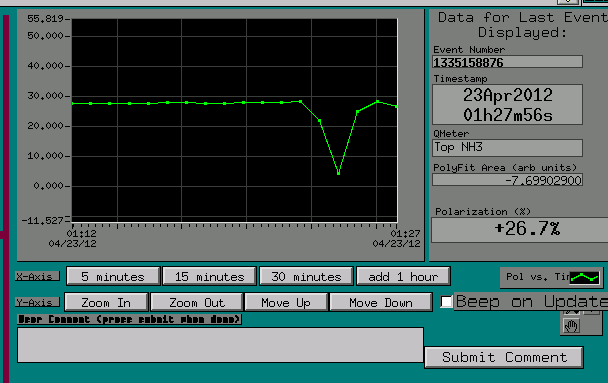The width and height of the screenshot is (608, 383).
Task: Click the partly hidden zoom tool above hand icon
Action: pyautogui.click(x=571, y=312)
